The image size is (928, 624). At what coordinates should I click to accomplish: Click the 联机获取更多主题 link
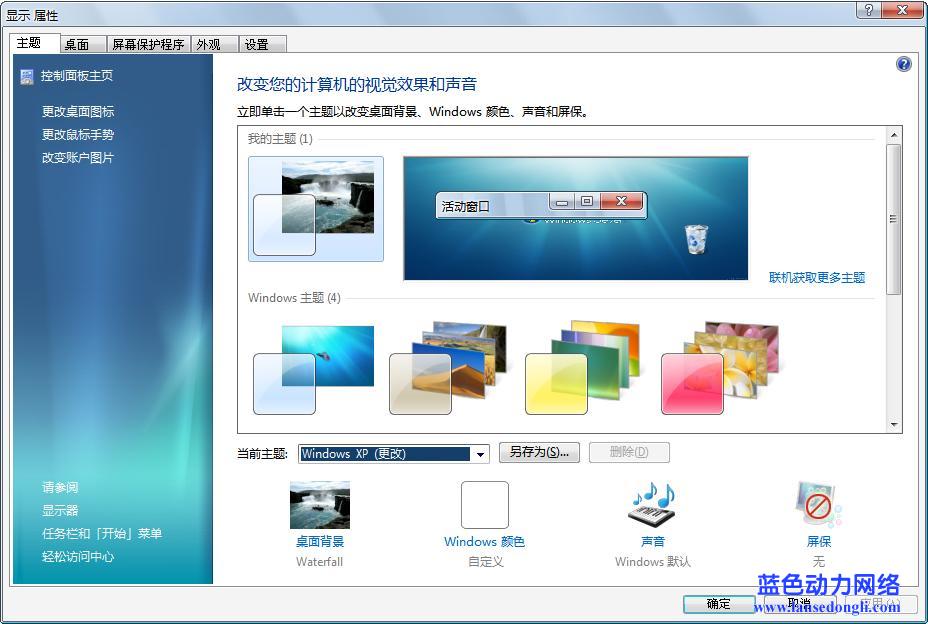point(816,277)
